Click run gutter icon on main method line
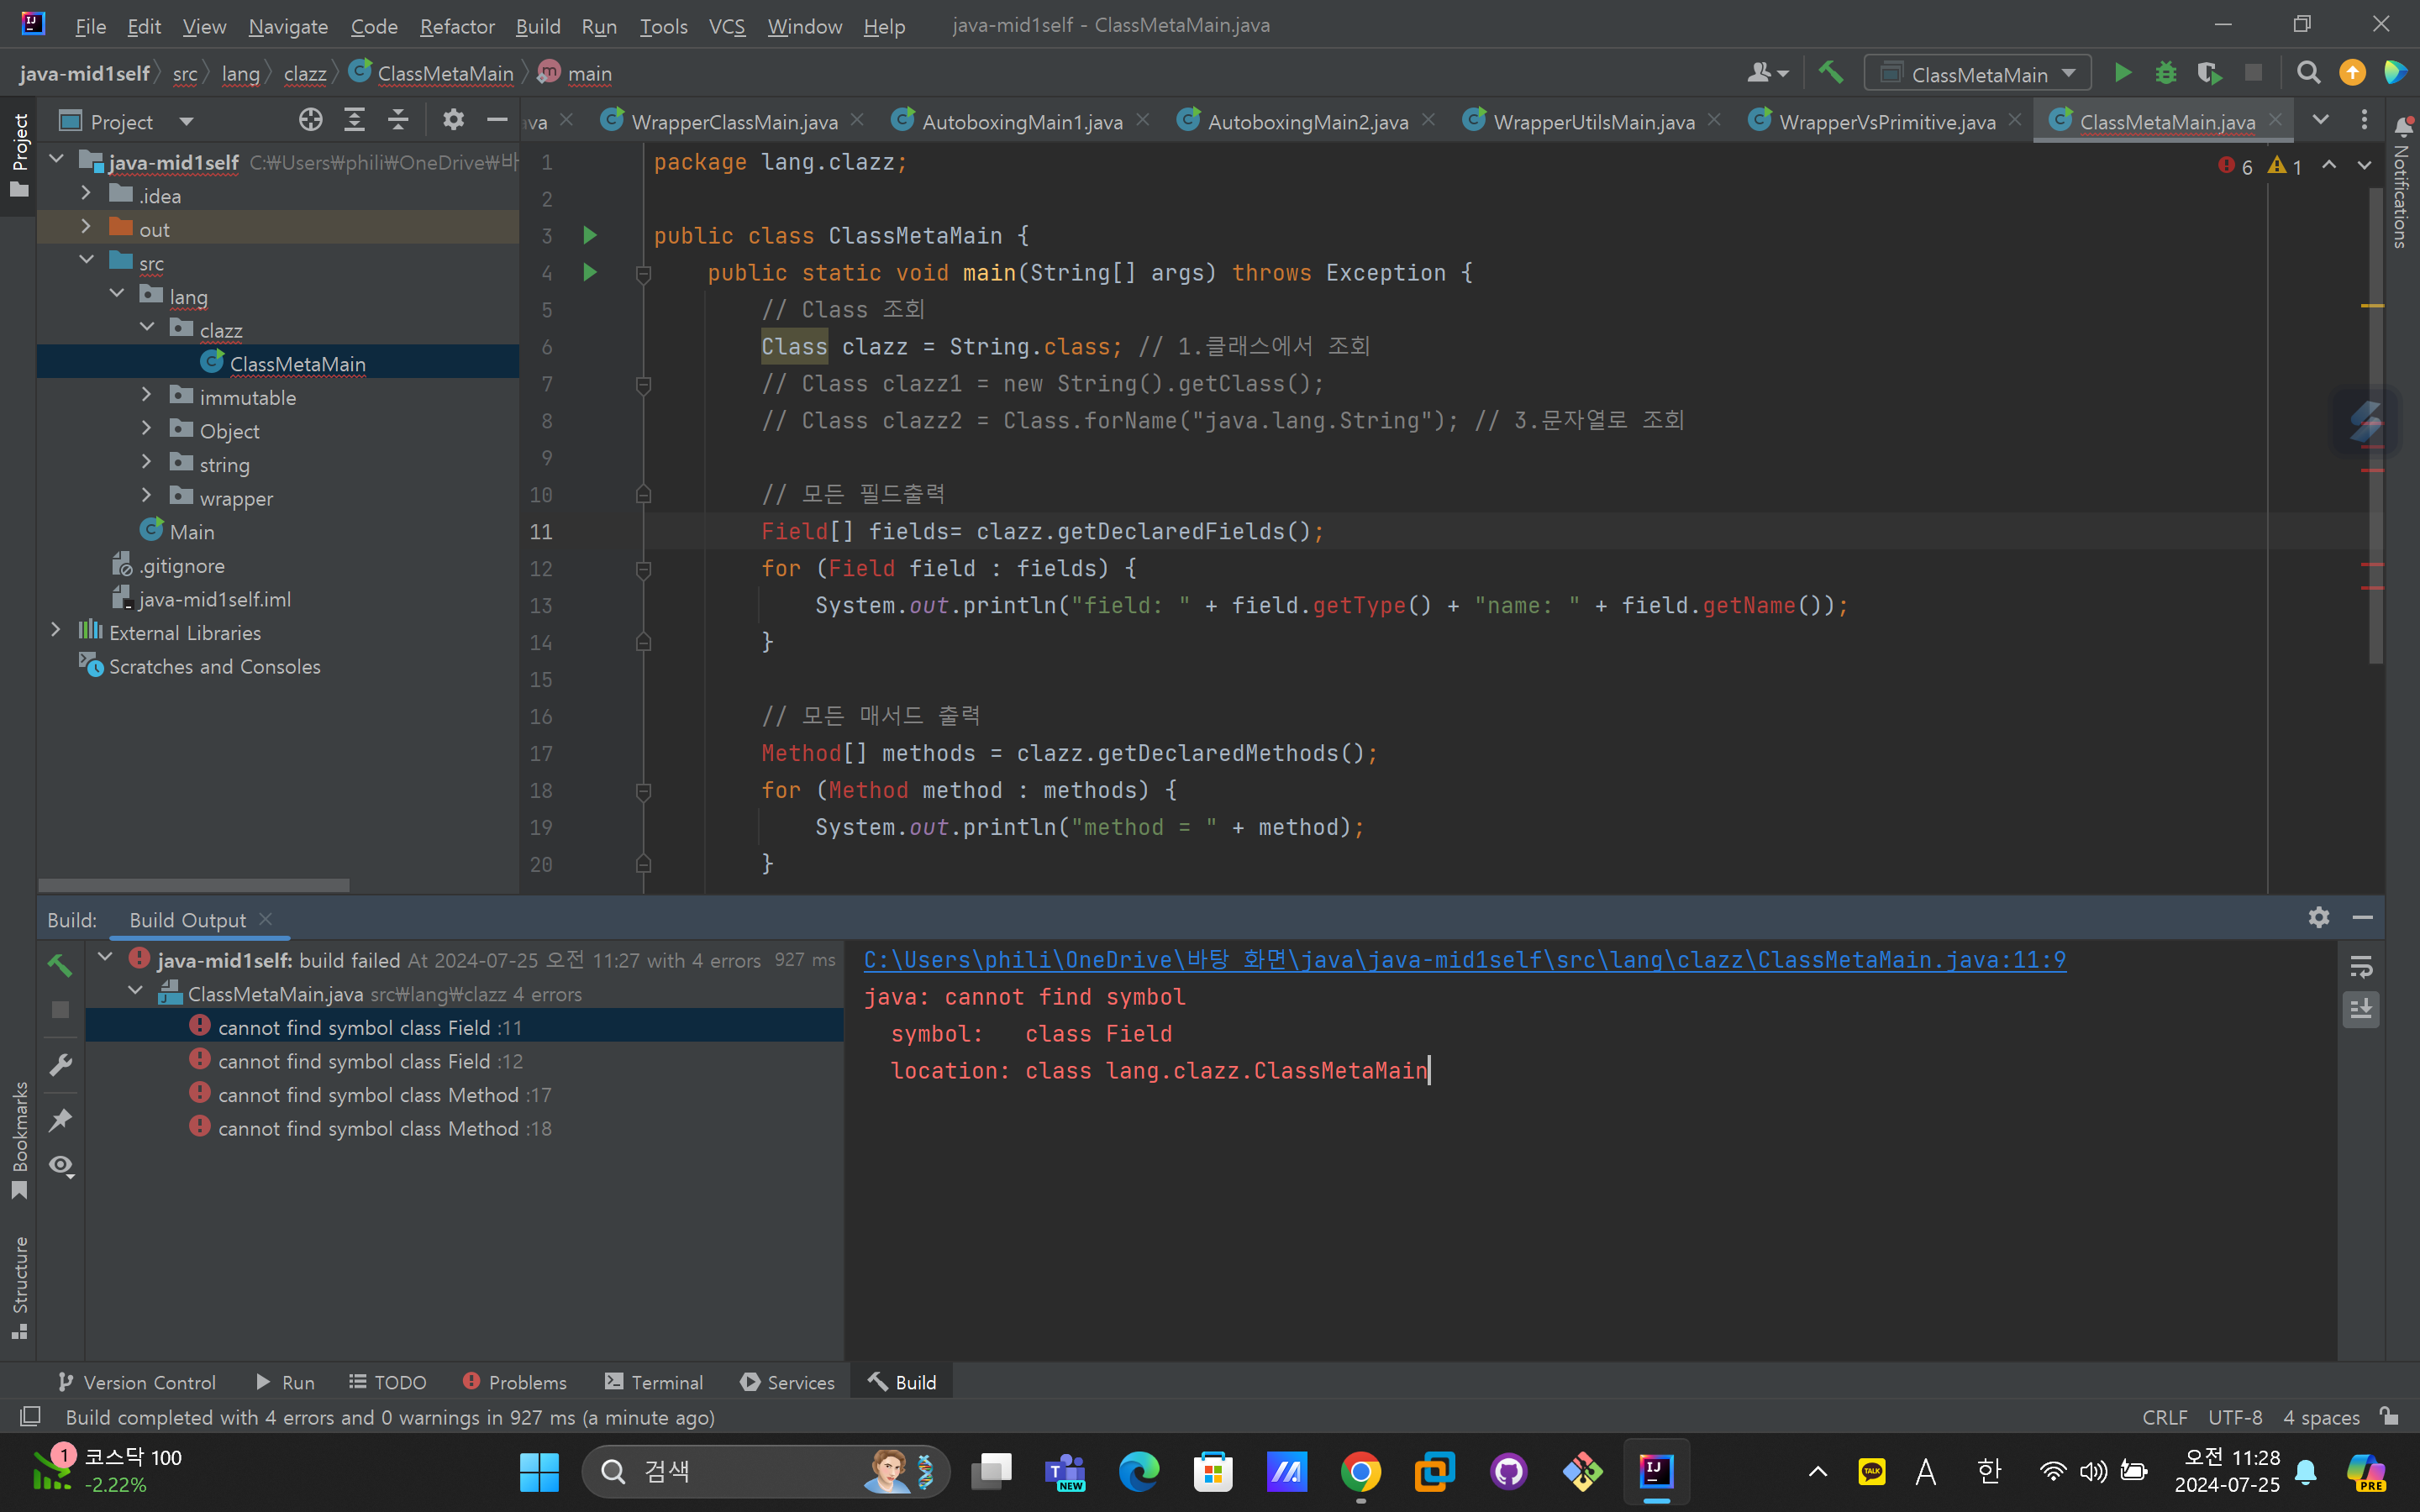This screenshot has width=2420, height=1512. [x=590, y=272]
